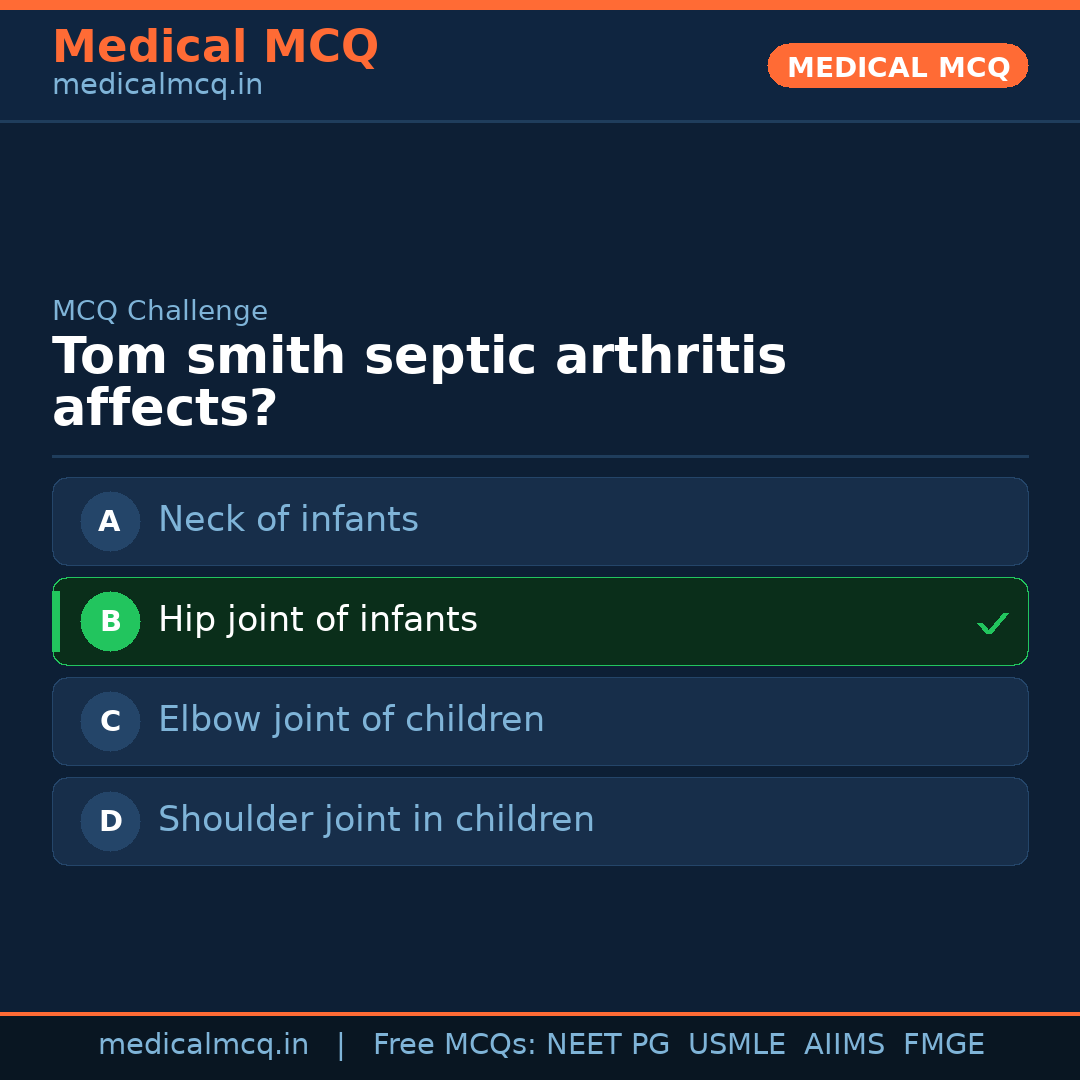The width and height of the screenshot is (1080, 1080).
Task: Select answer 'Shoulder joint in children'
Action: coord(376,820)
